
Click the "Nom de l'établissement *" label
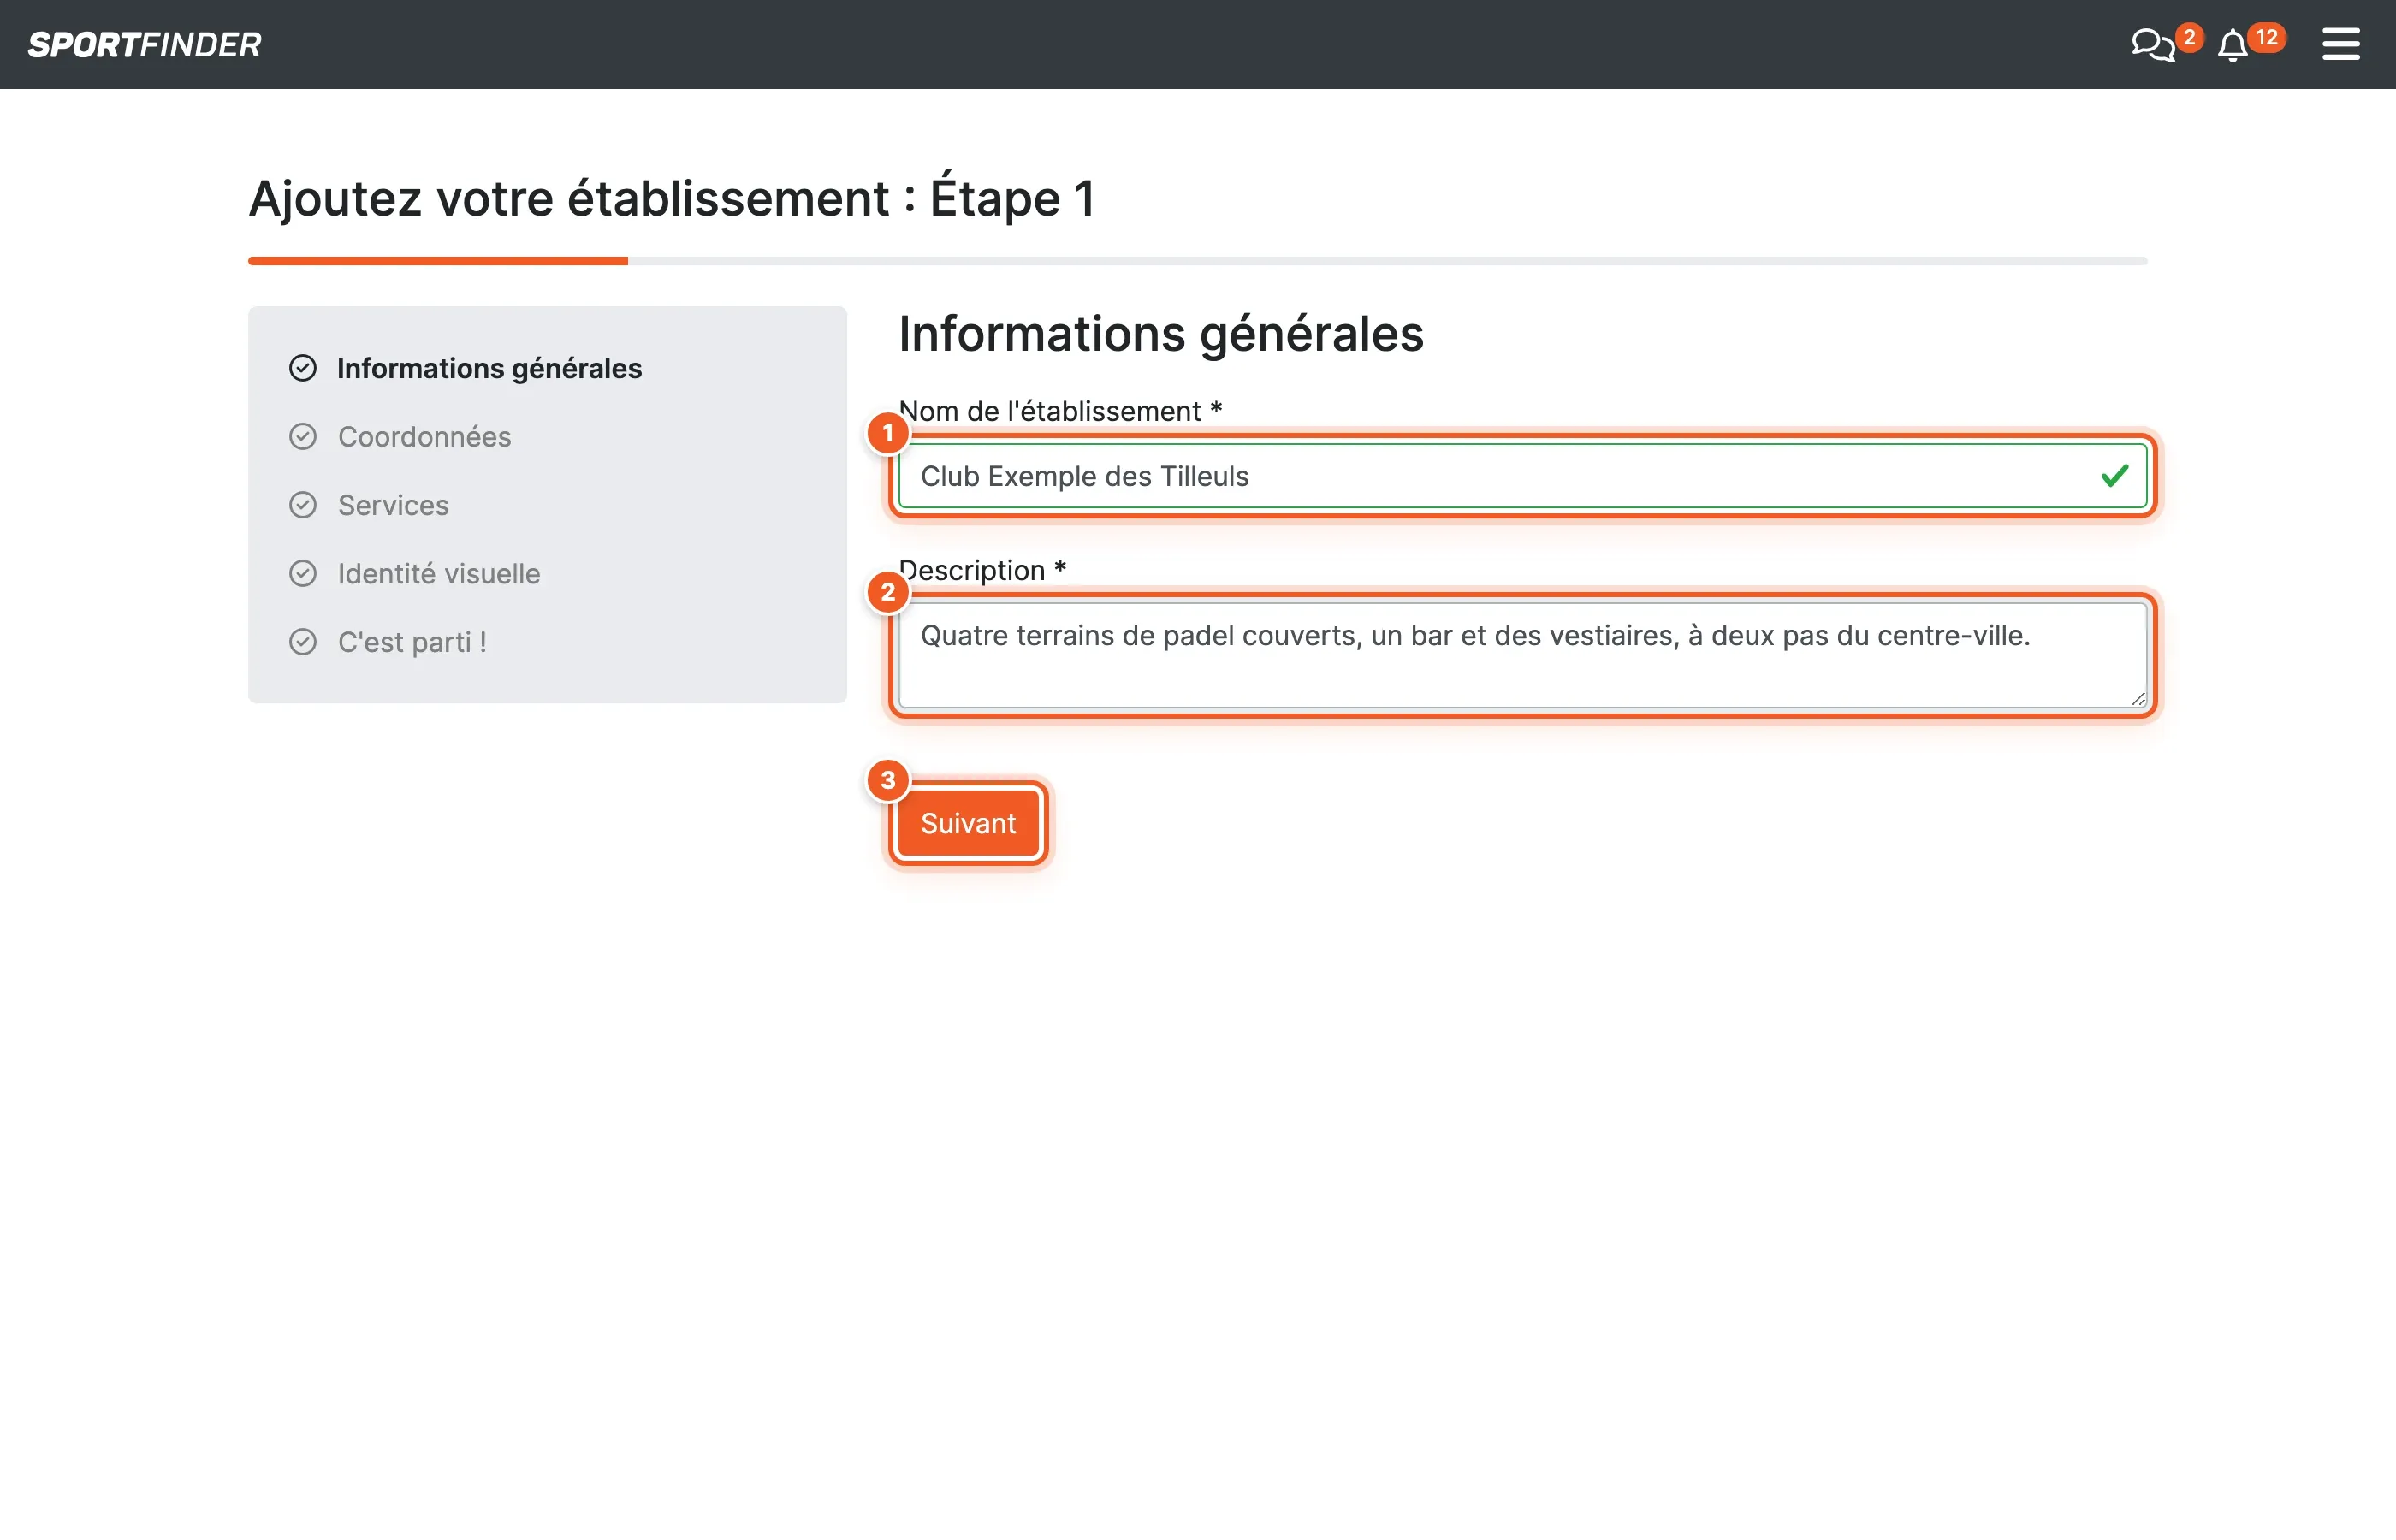pyautogui.click(x=1060, y=411)
